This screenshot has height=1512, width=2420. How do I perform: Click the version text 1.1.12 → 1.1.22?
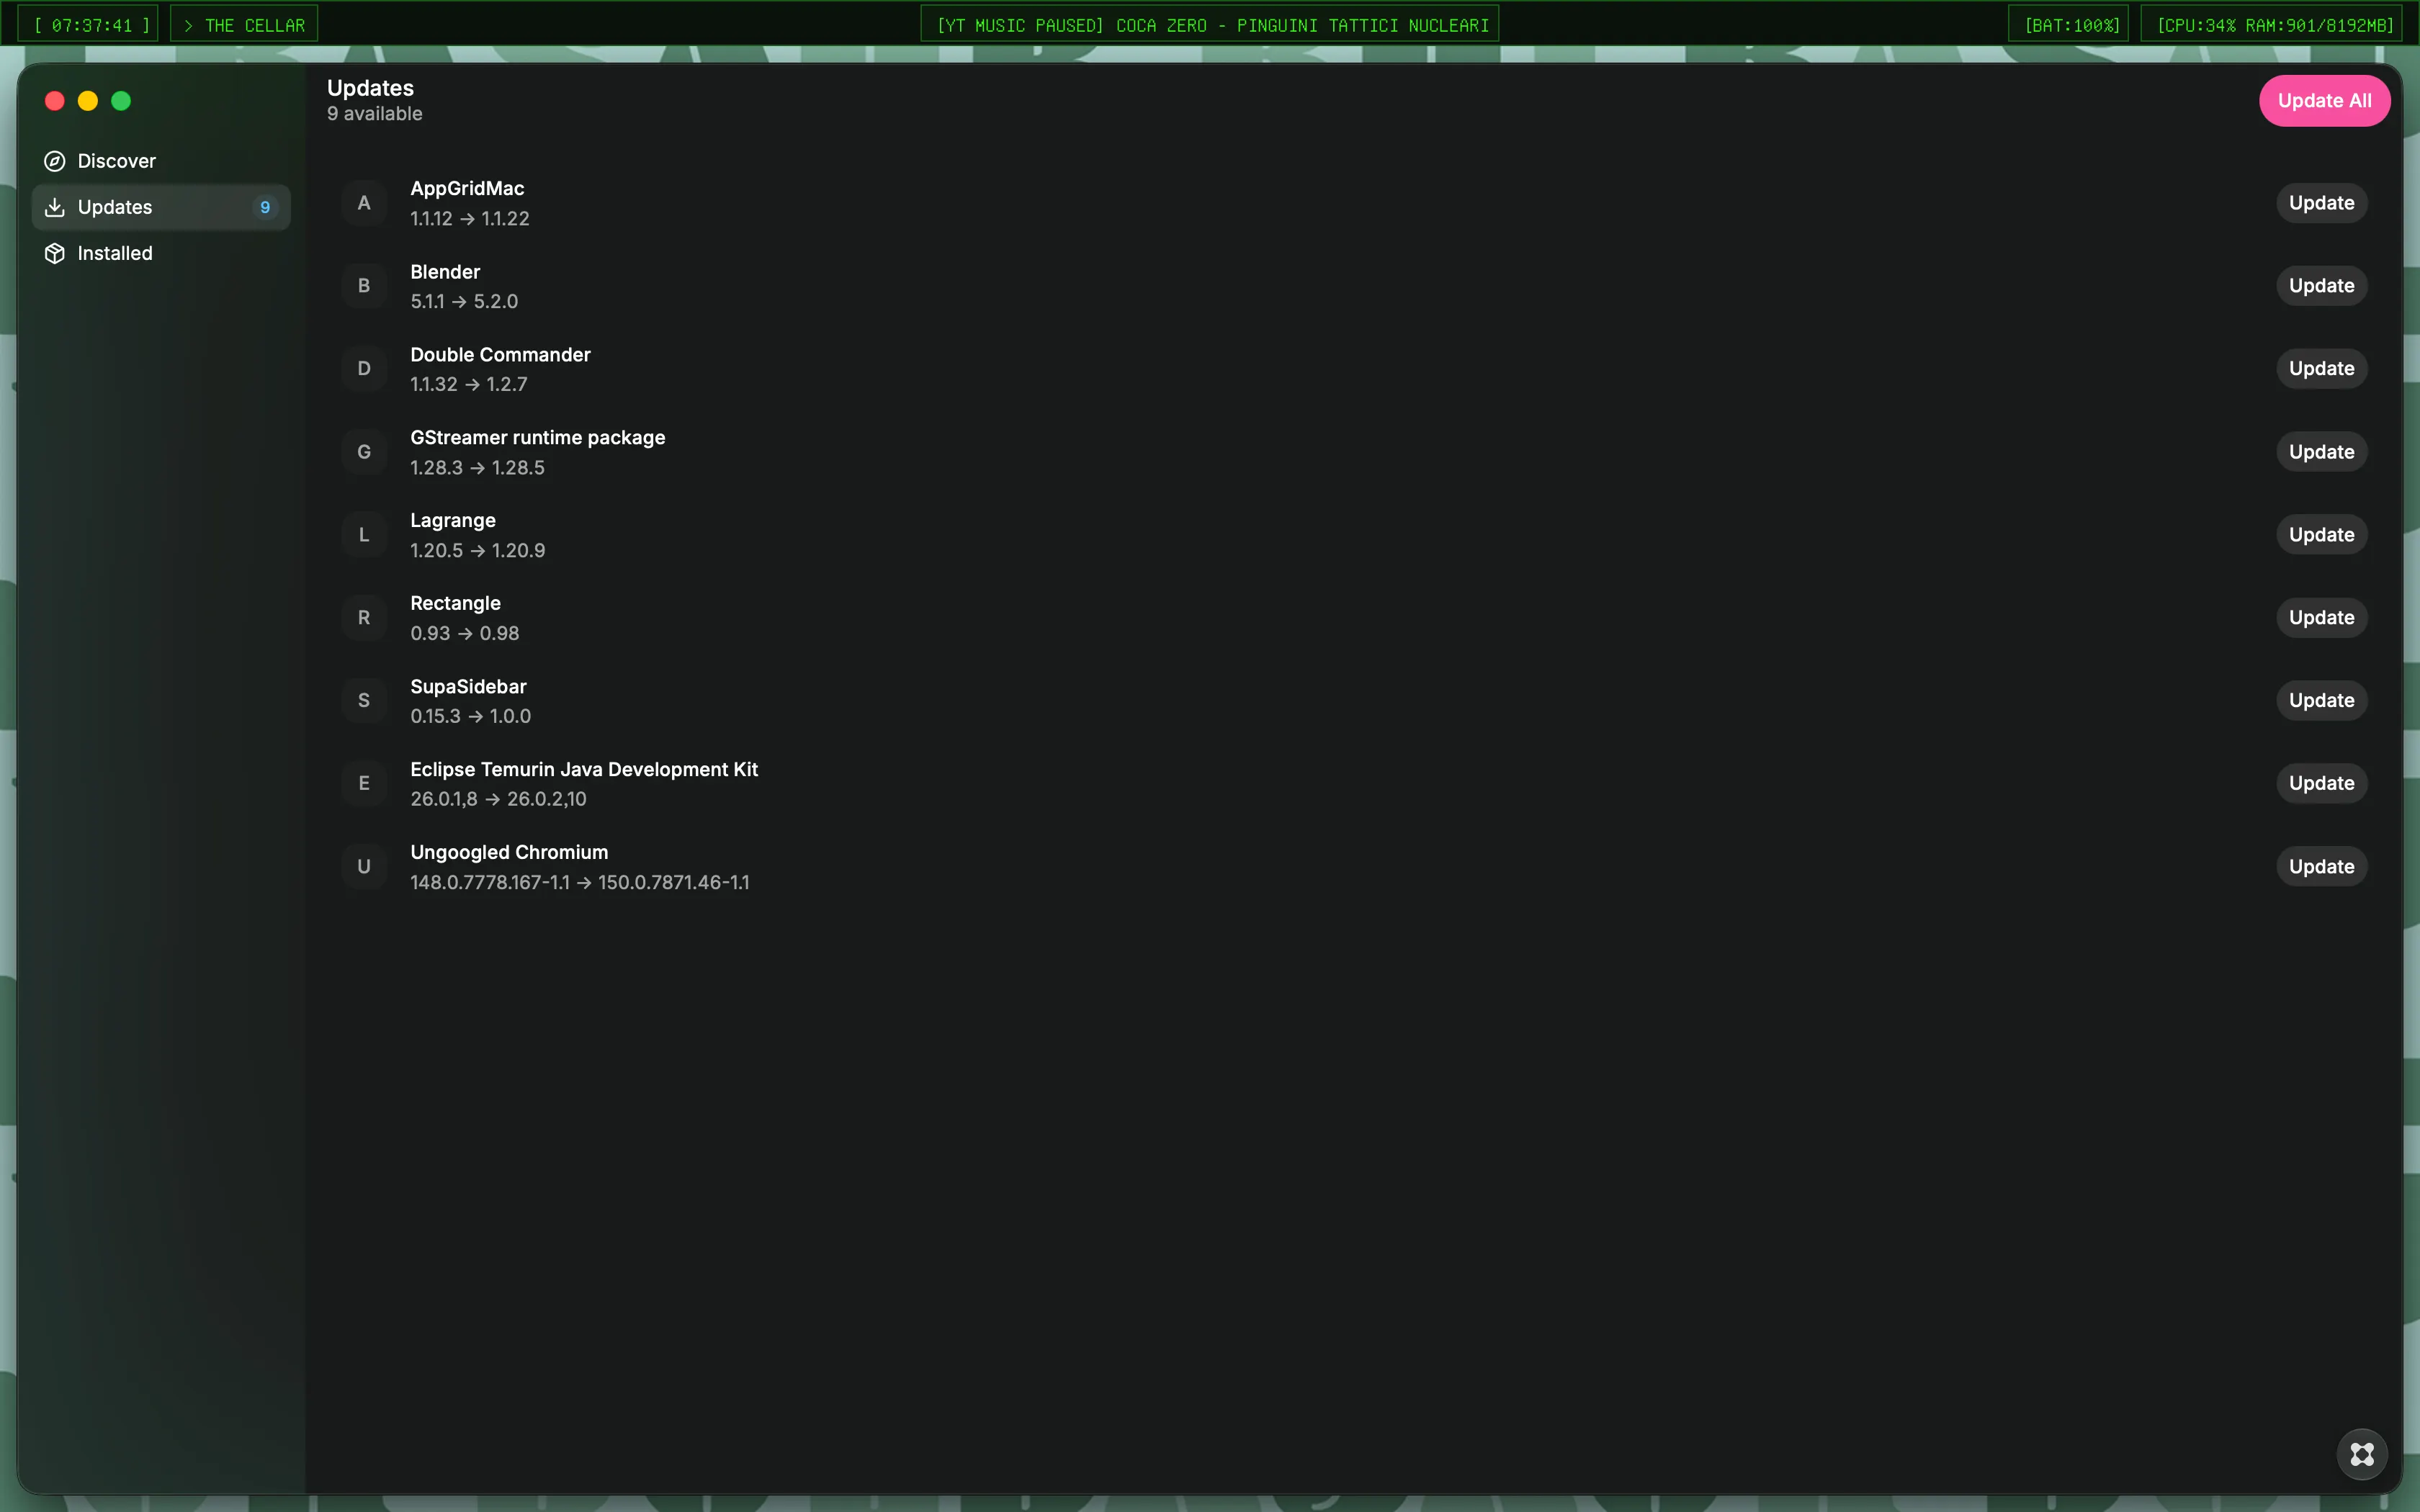(470, 218)
